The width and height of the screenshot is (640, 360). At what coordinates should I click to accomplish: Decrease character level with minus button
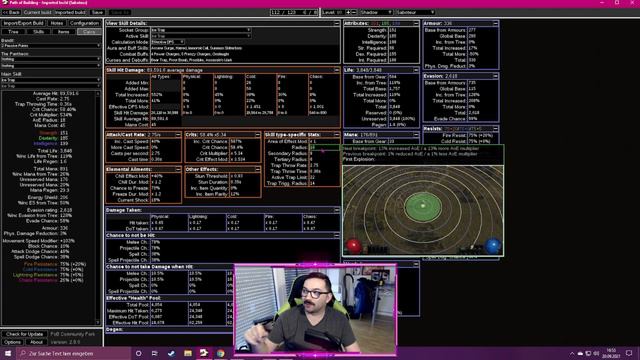tap(354, 12)
